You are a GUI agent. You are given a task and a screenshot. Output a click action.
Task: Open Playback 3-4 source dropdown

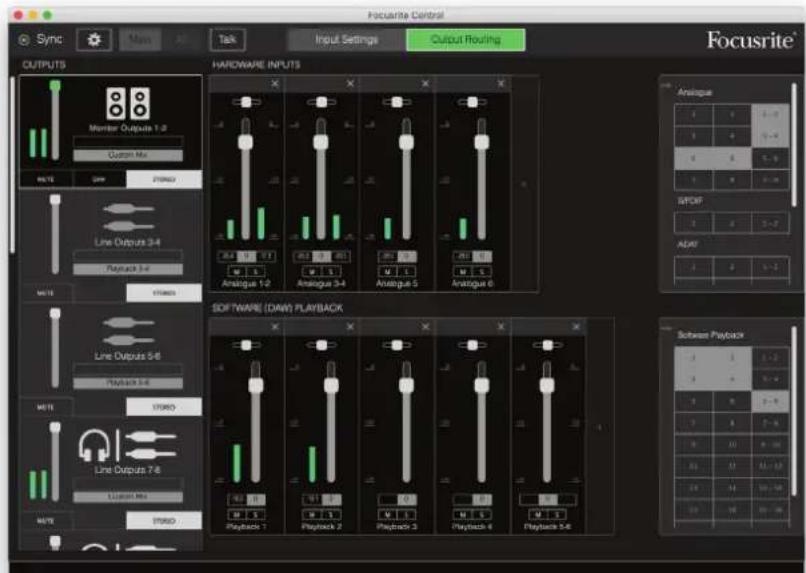pos(128,269)
